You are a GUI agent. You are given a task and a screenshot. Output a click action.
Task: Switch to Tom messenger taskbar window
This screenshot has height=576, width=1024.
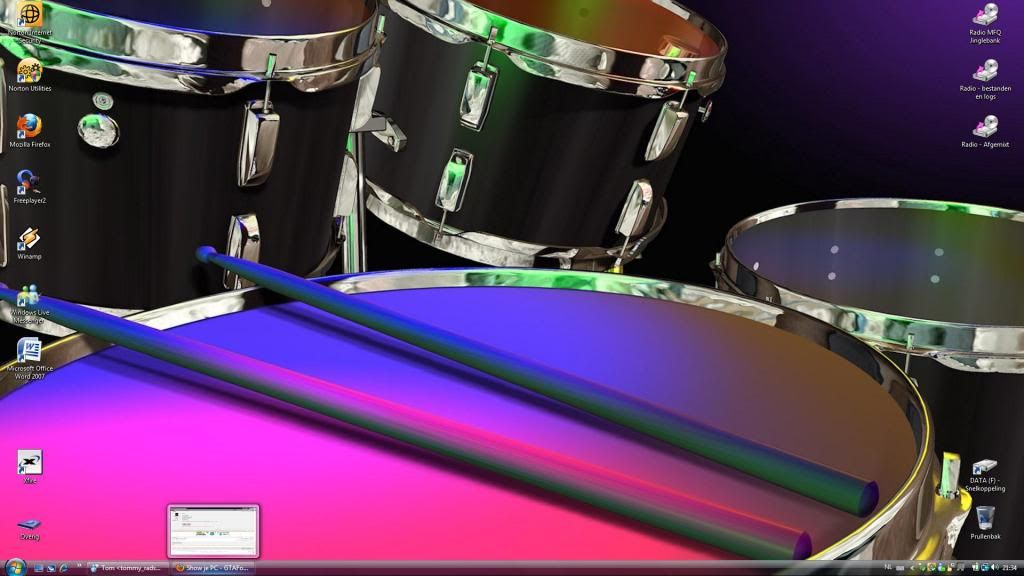pyautogui.click(x=127, y=568)
